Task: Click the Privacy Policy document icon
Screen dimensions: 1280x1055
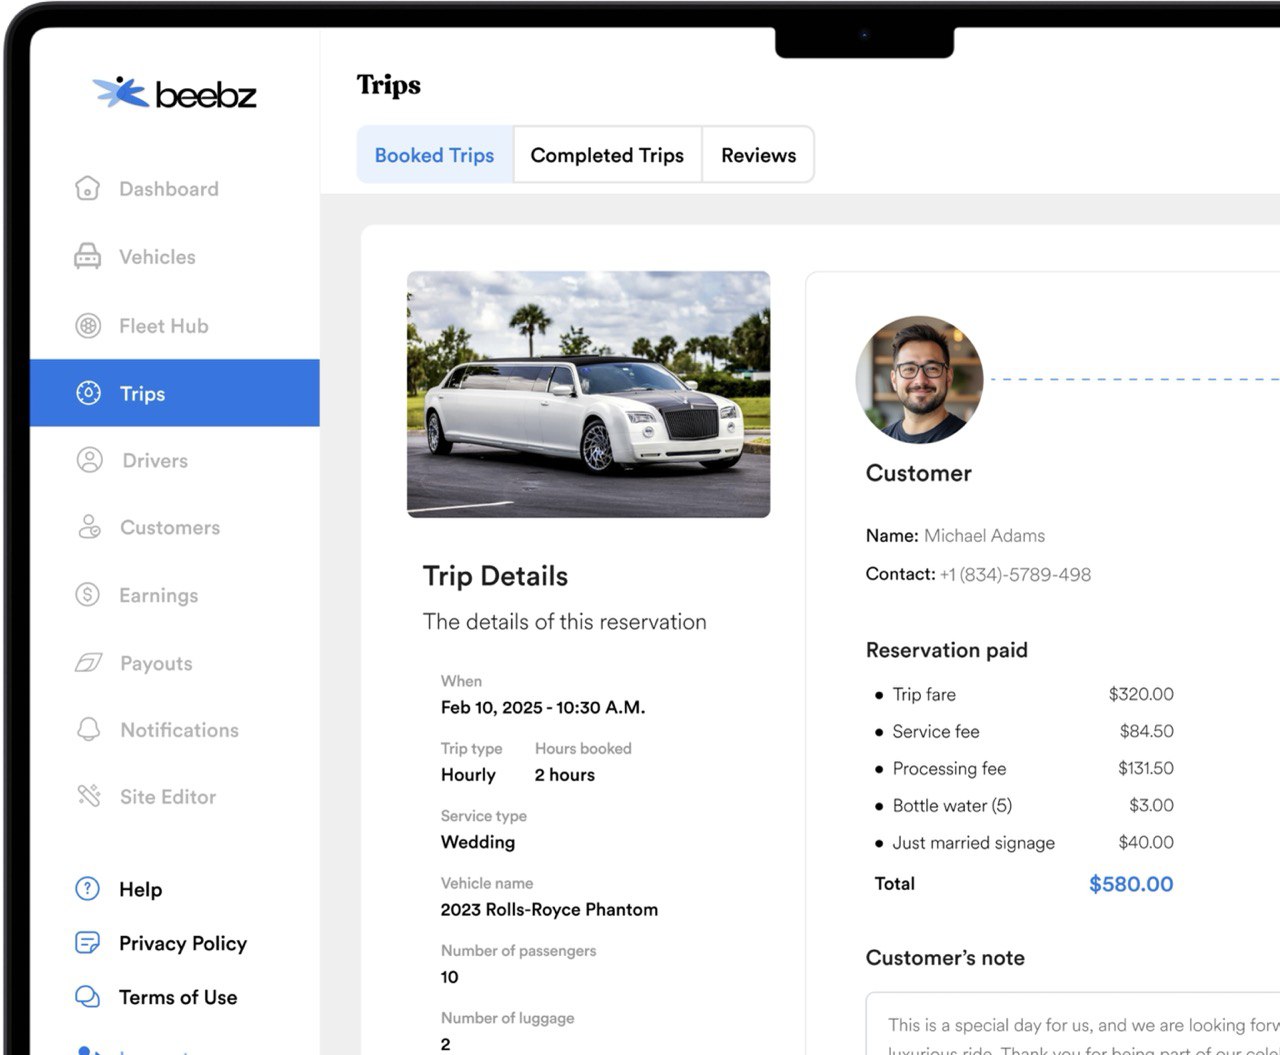Action: click(88, 943)
